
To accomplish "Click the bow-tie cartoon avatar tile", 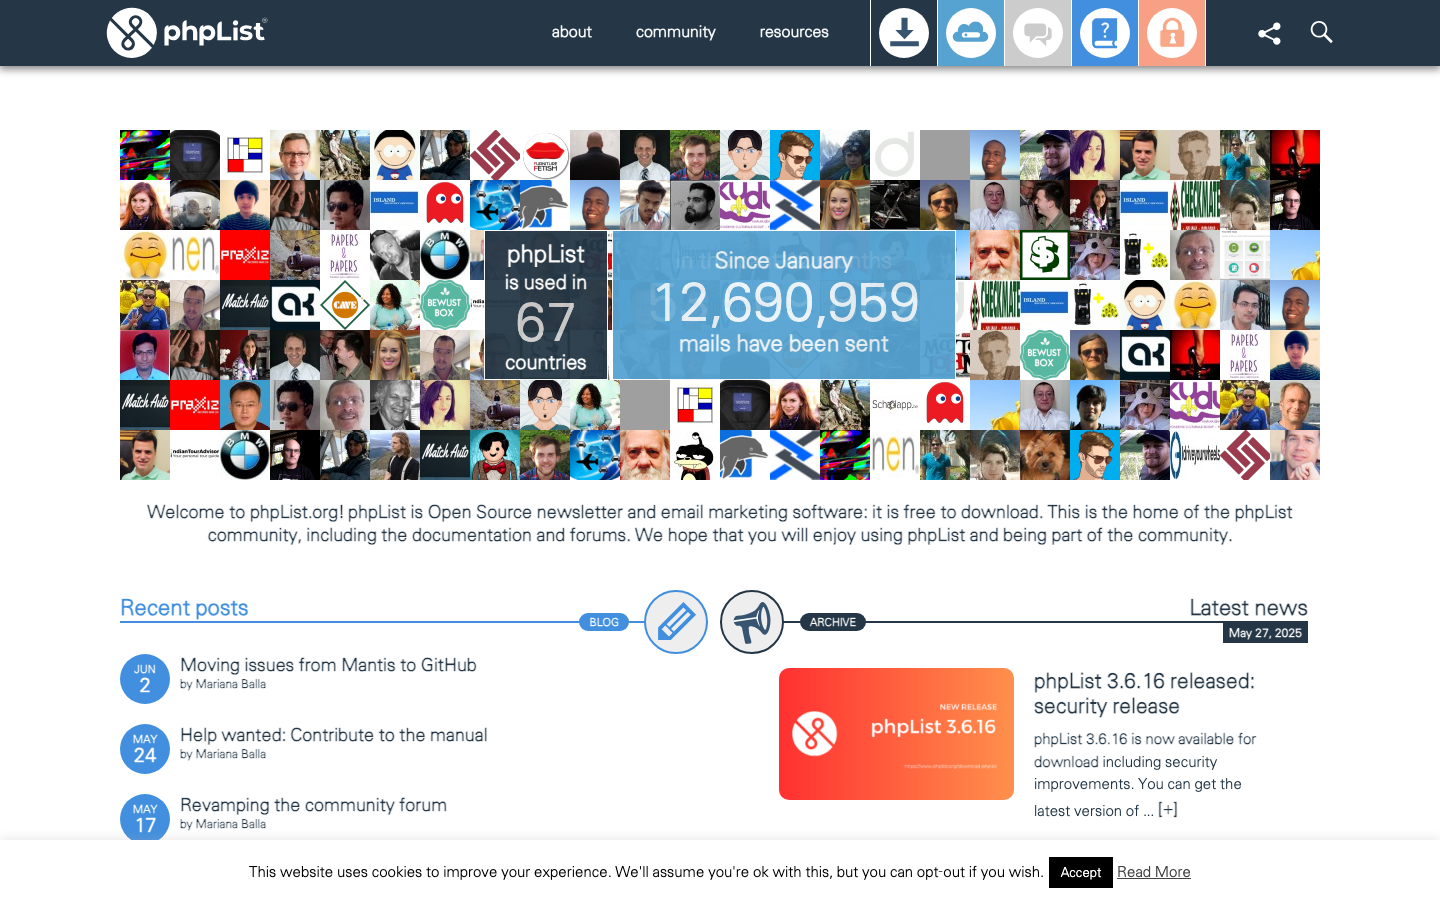I will coord(495,455).
